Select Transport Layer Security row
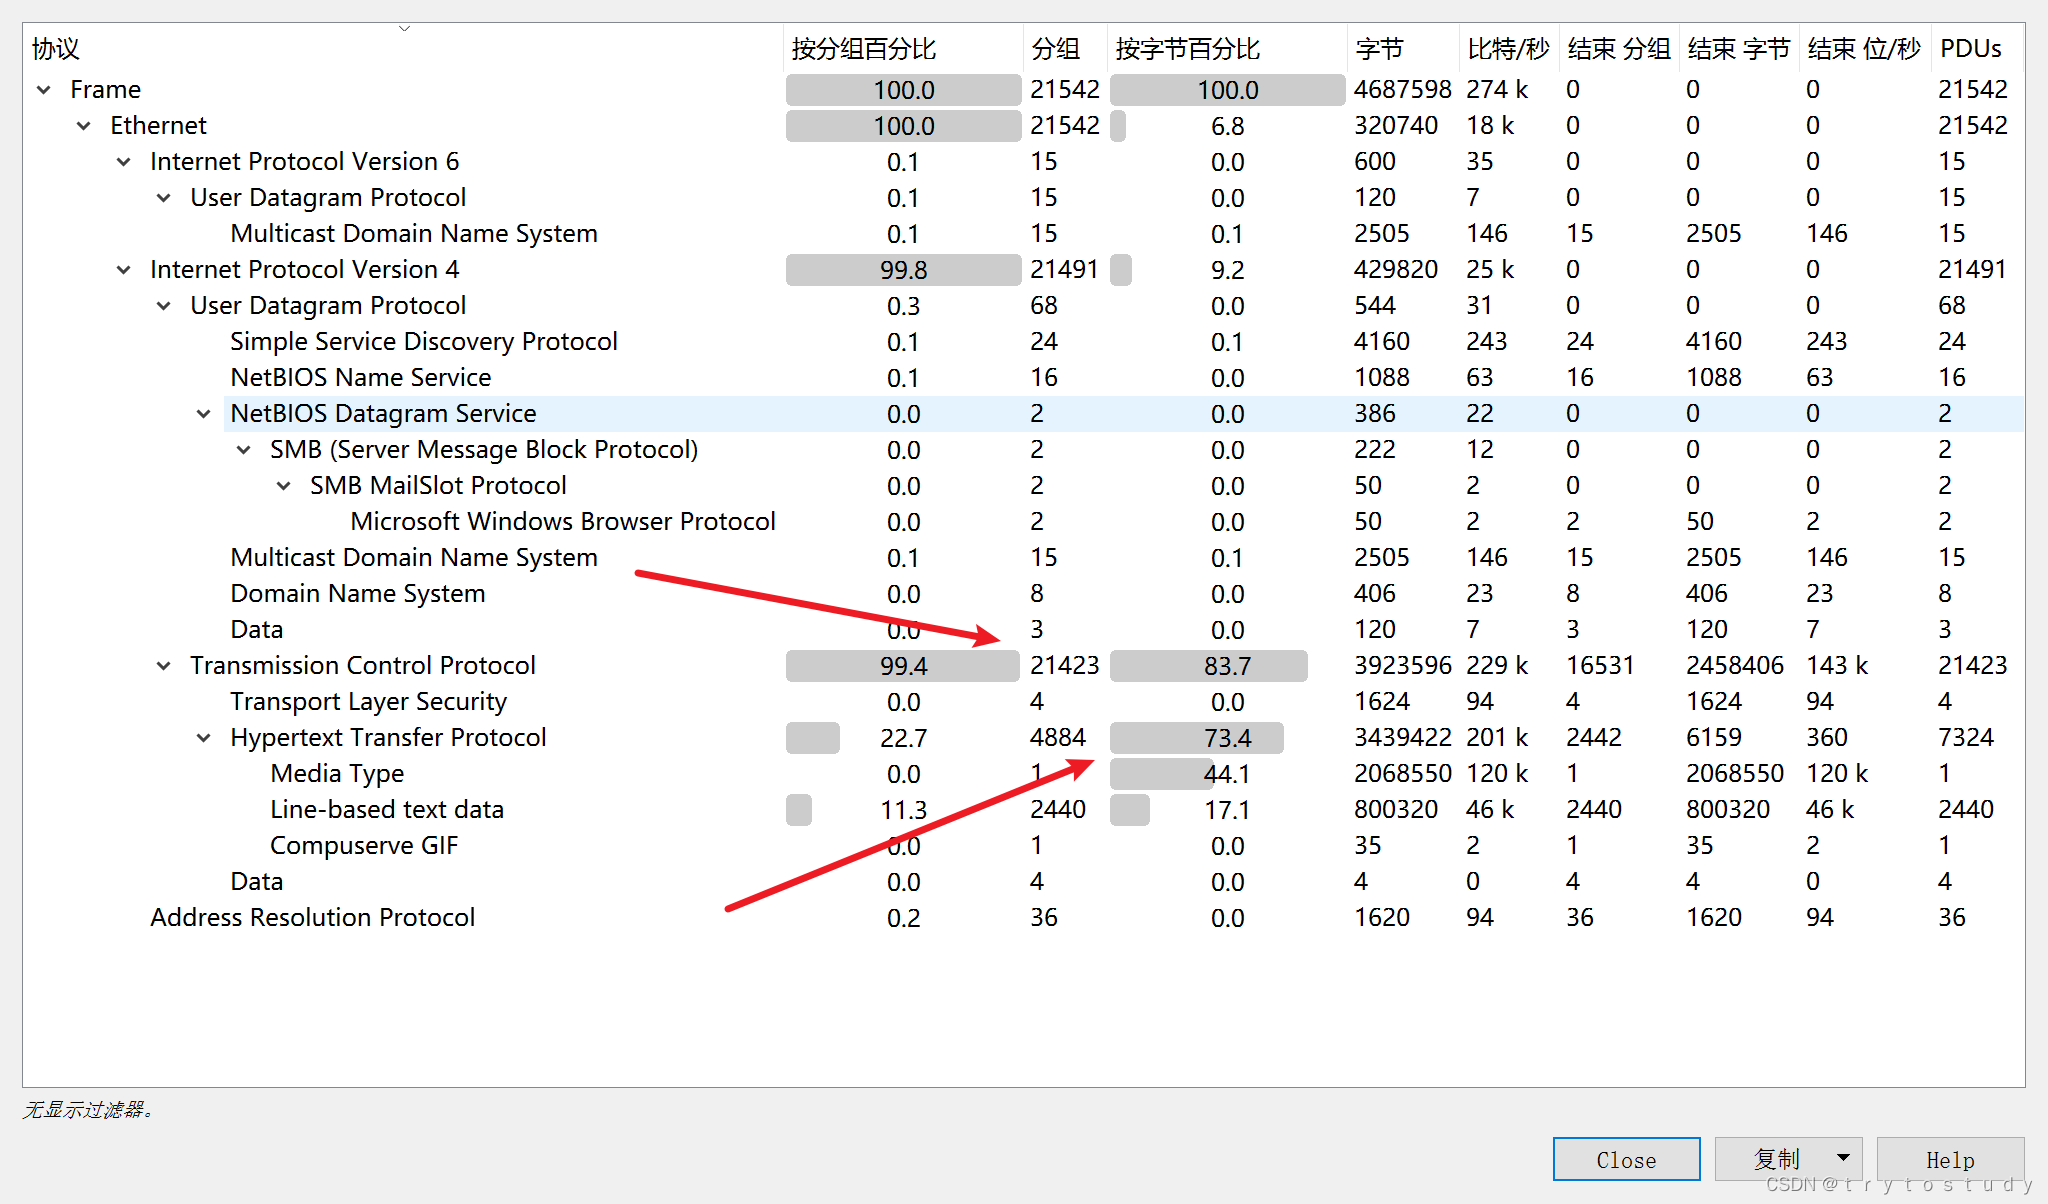This screenshot has height=1204, width=2048. 368,702
